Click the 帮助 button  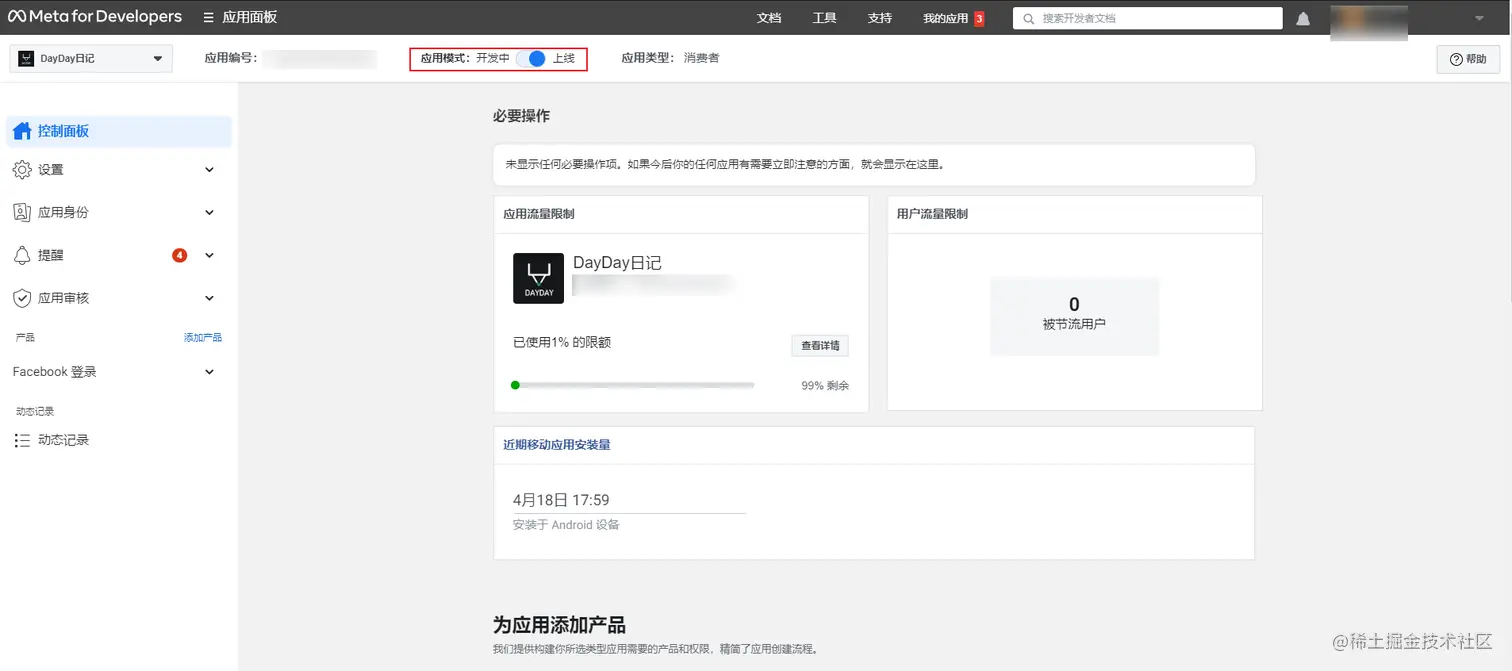click(1468, 59)
